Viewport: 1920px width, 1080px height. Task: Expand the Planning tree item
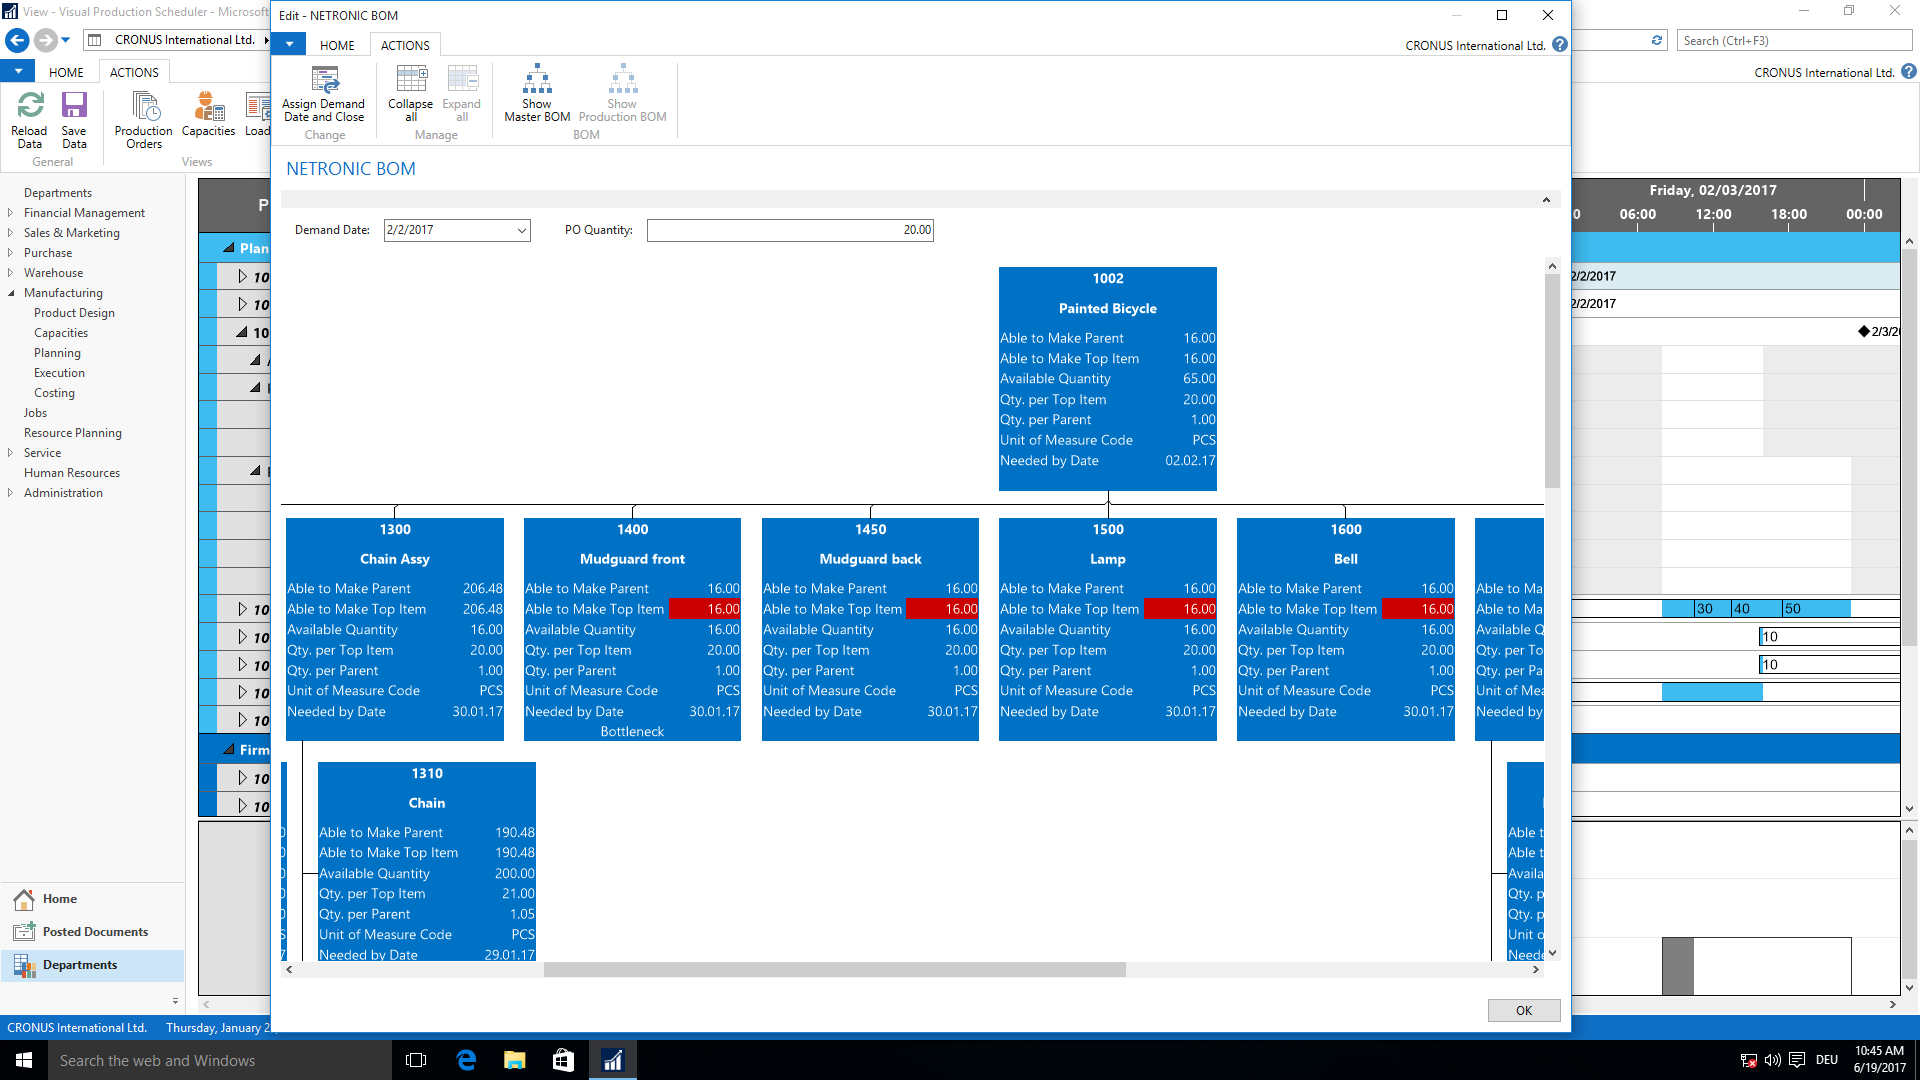click(x=57, y=352)
